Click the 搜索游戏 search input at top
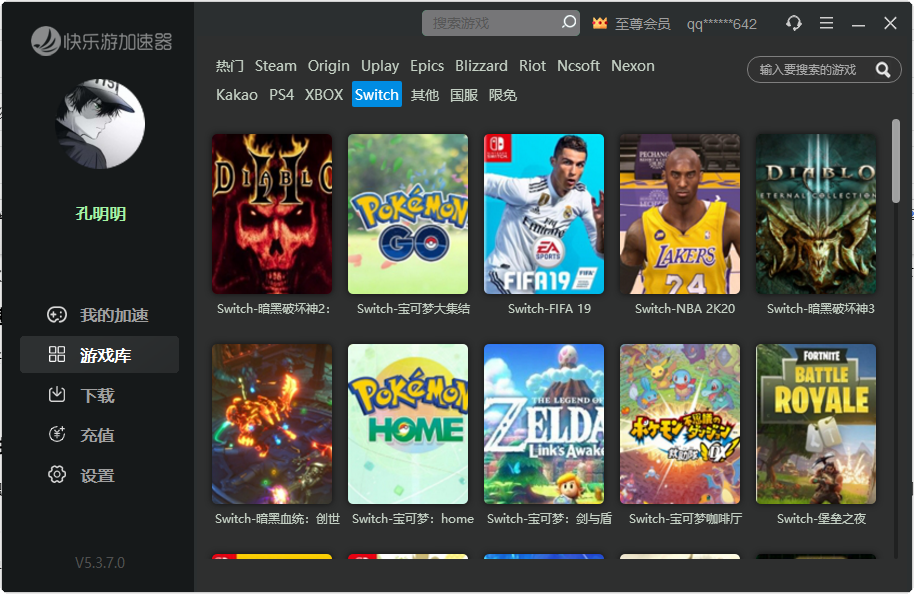 click(x=501, y=23)
